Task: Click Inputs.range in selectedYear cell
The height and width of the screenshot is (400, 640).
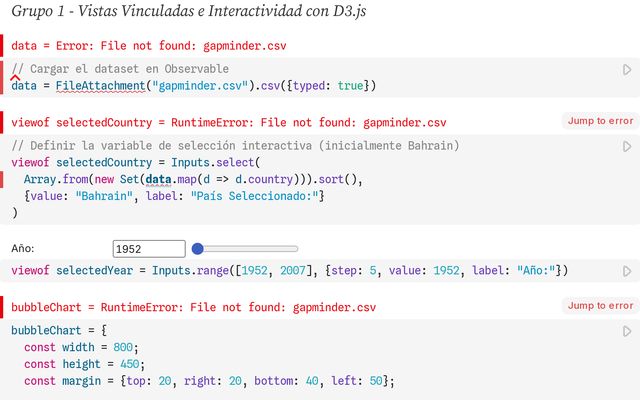Action: [x=191, y=271]
